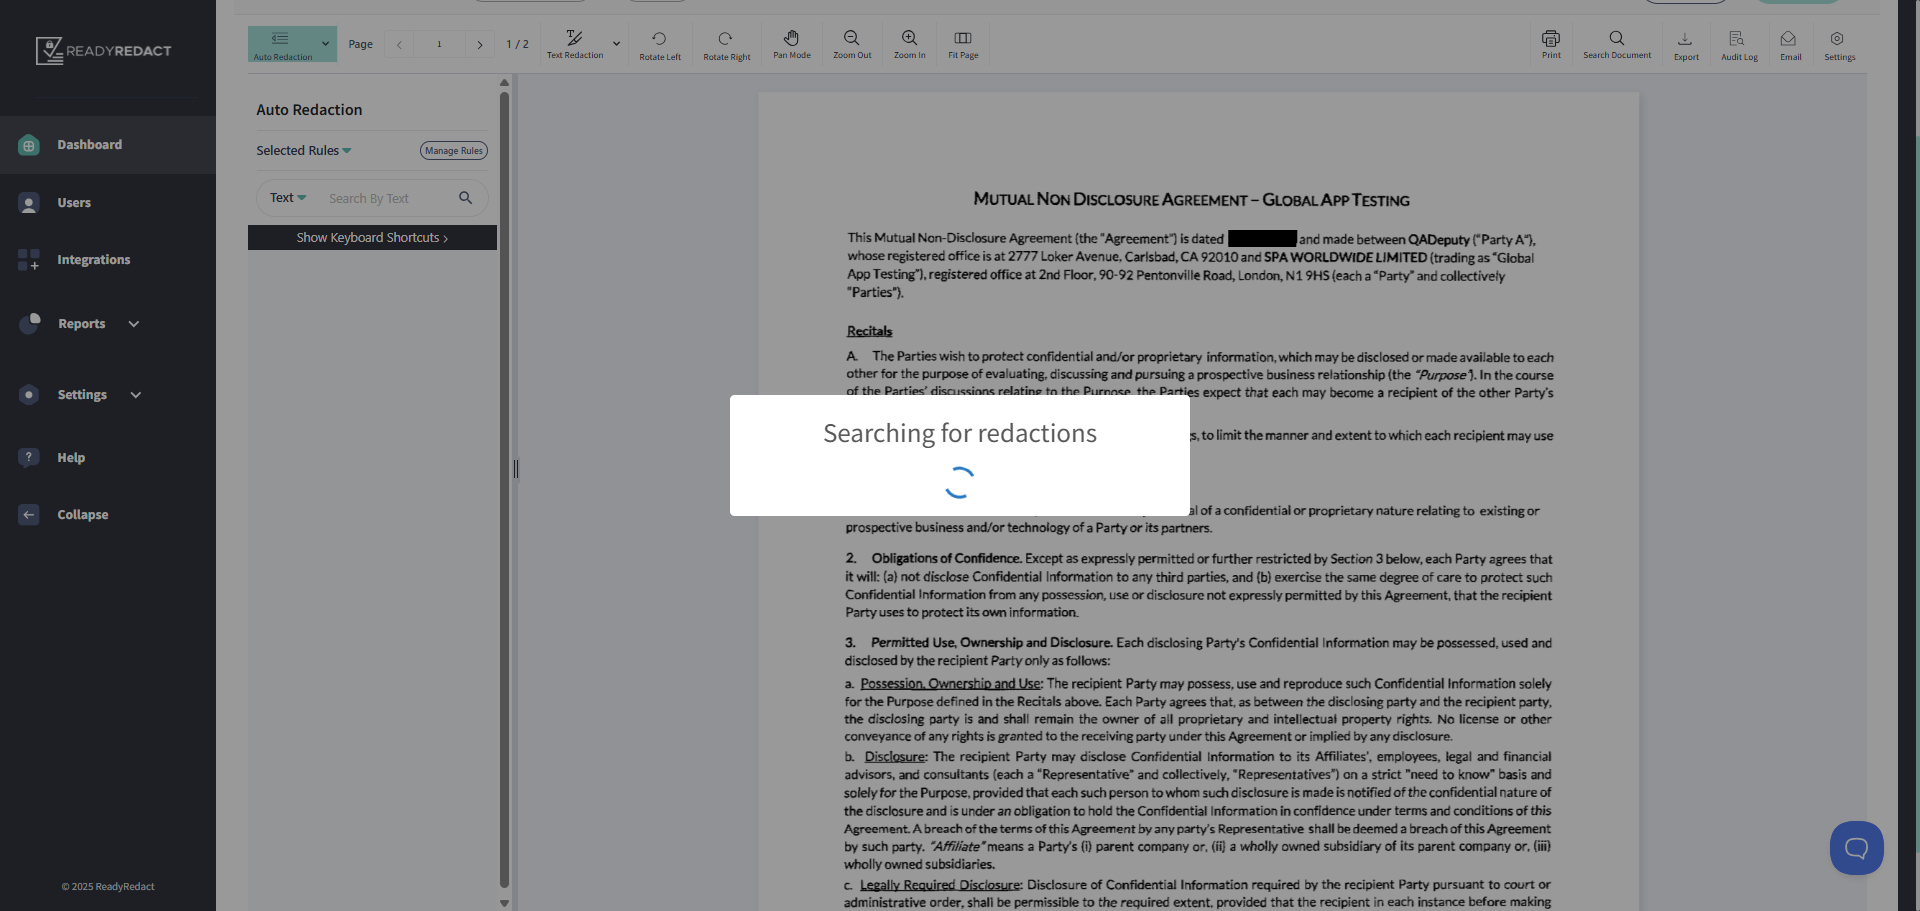This screenshot has height=911, width=1920.
Task: Click the 'Recitals' heading in the document
Action: 869,332
